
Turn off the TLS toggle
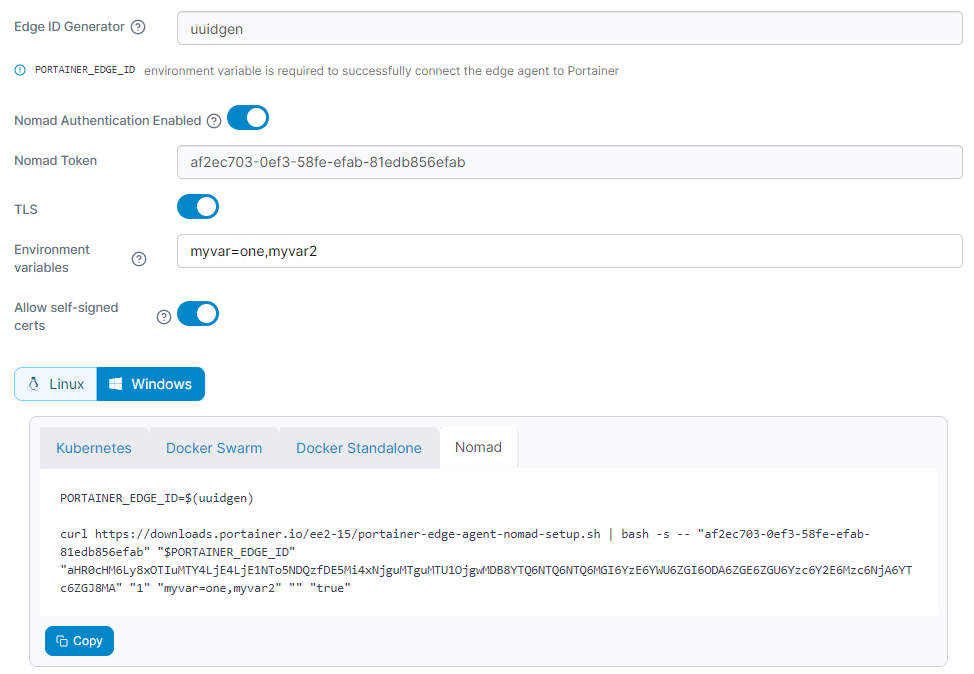pyautogui.click(x=198, y=207)
